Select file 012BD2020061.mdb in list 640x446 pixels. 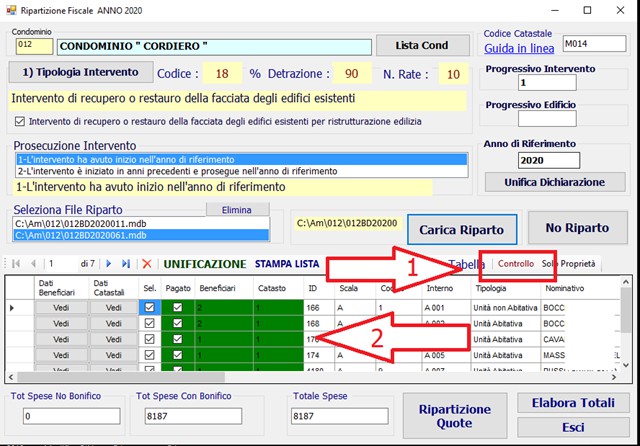click(141, 235)
